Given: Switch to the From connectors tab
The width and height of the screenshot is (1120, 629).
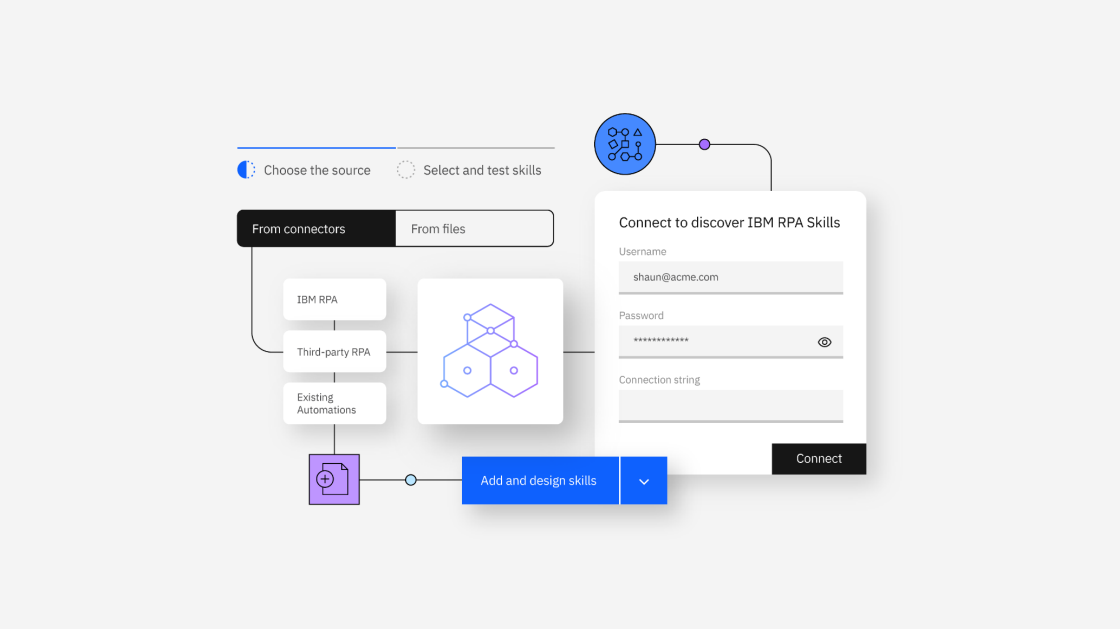Looking at the screenshot, I should [316, 228].
